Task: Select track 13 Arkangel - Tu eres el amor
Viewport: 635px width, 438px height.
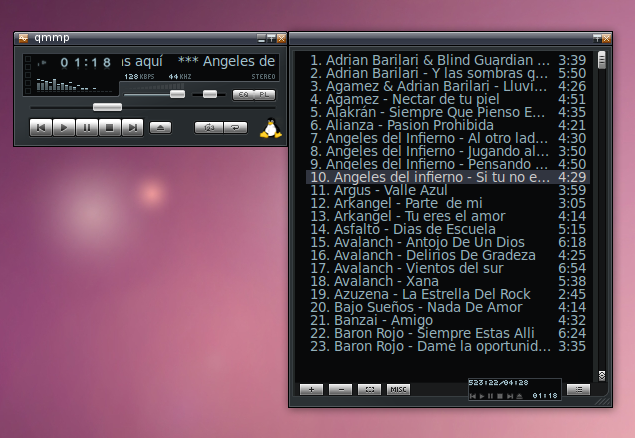Action: point(448,216)
